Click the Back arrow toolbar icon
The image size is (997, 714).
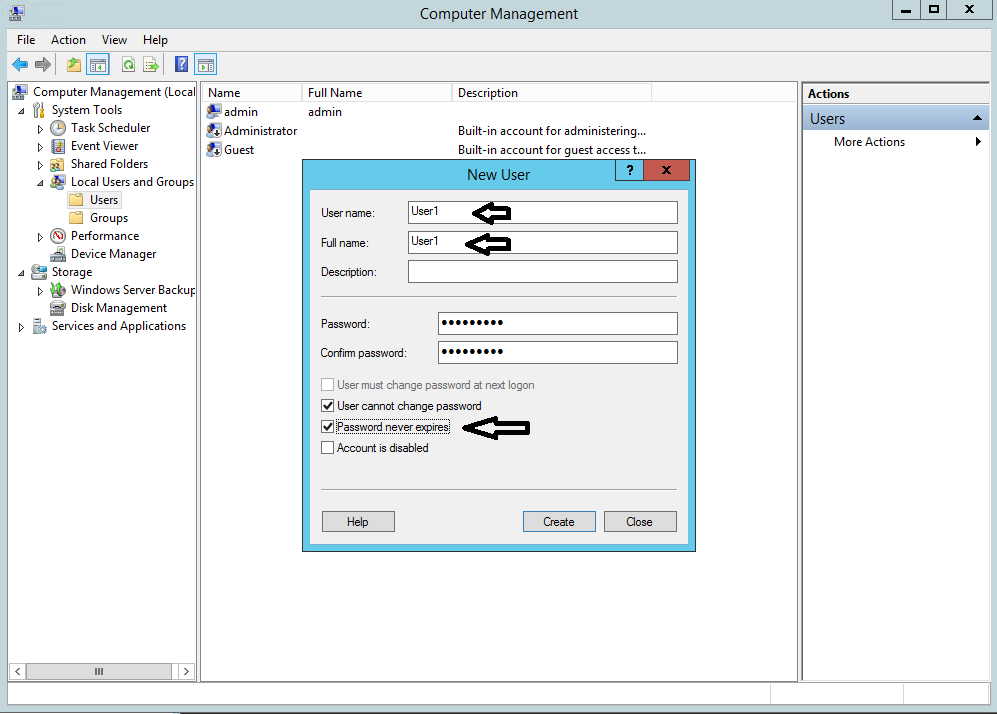pos(20,65)
